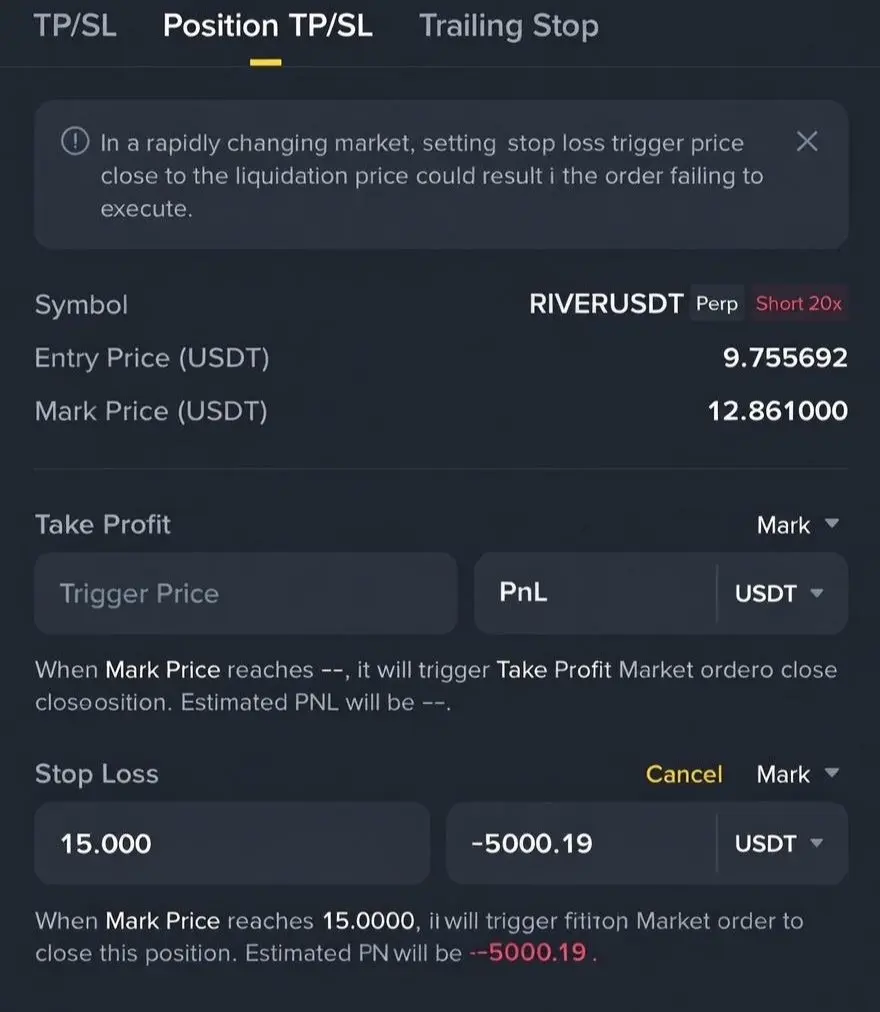Expand the Stop Loss Mark price-type dropdown
The width and height of the screenshot is (880, 1012).
pos(798,774)
